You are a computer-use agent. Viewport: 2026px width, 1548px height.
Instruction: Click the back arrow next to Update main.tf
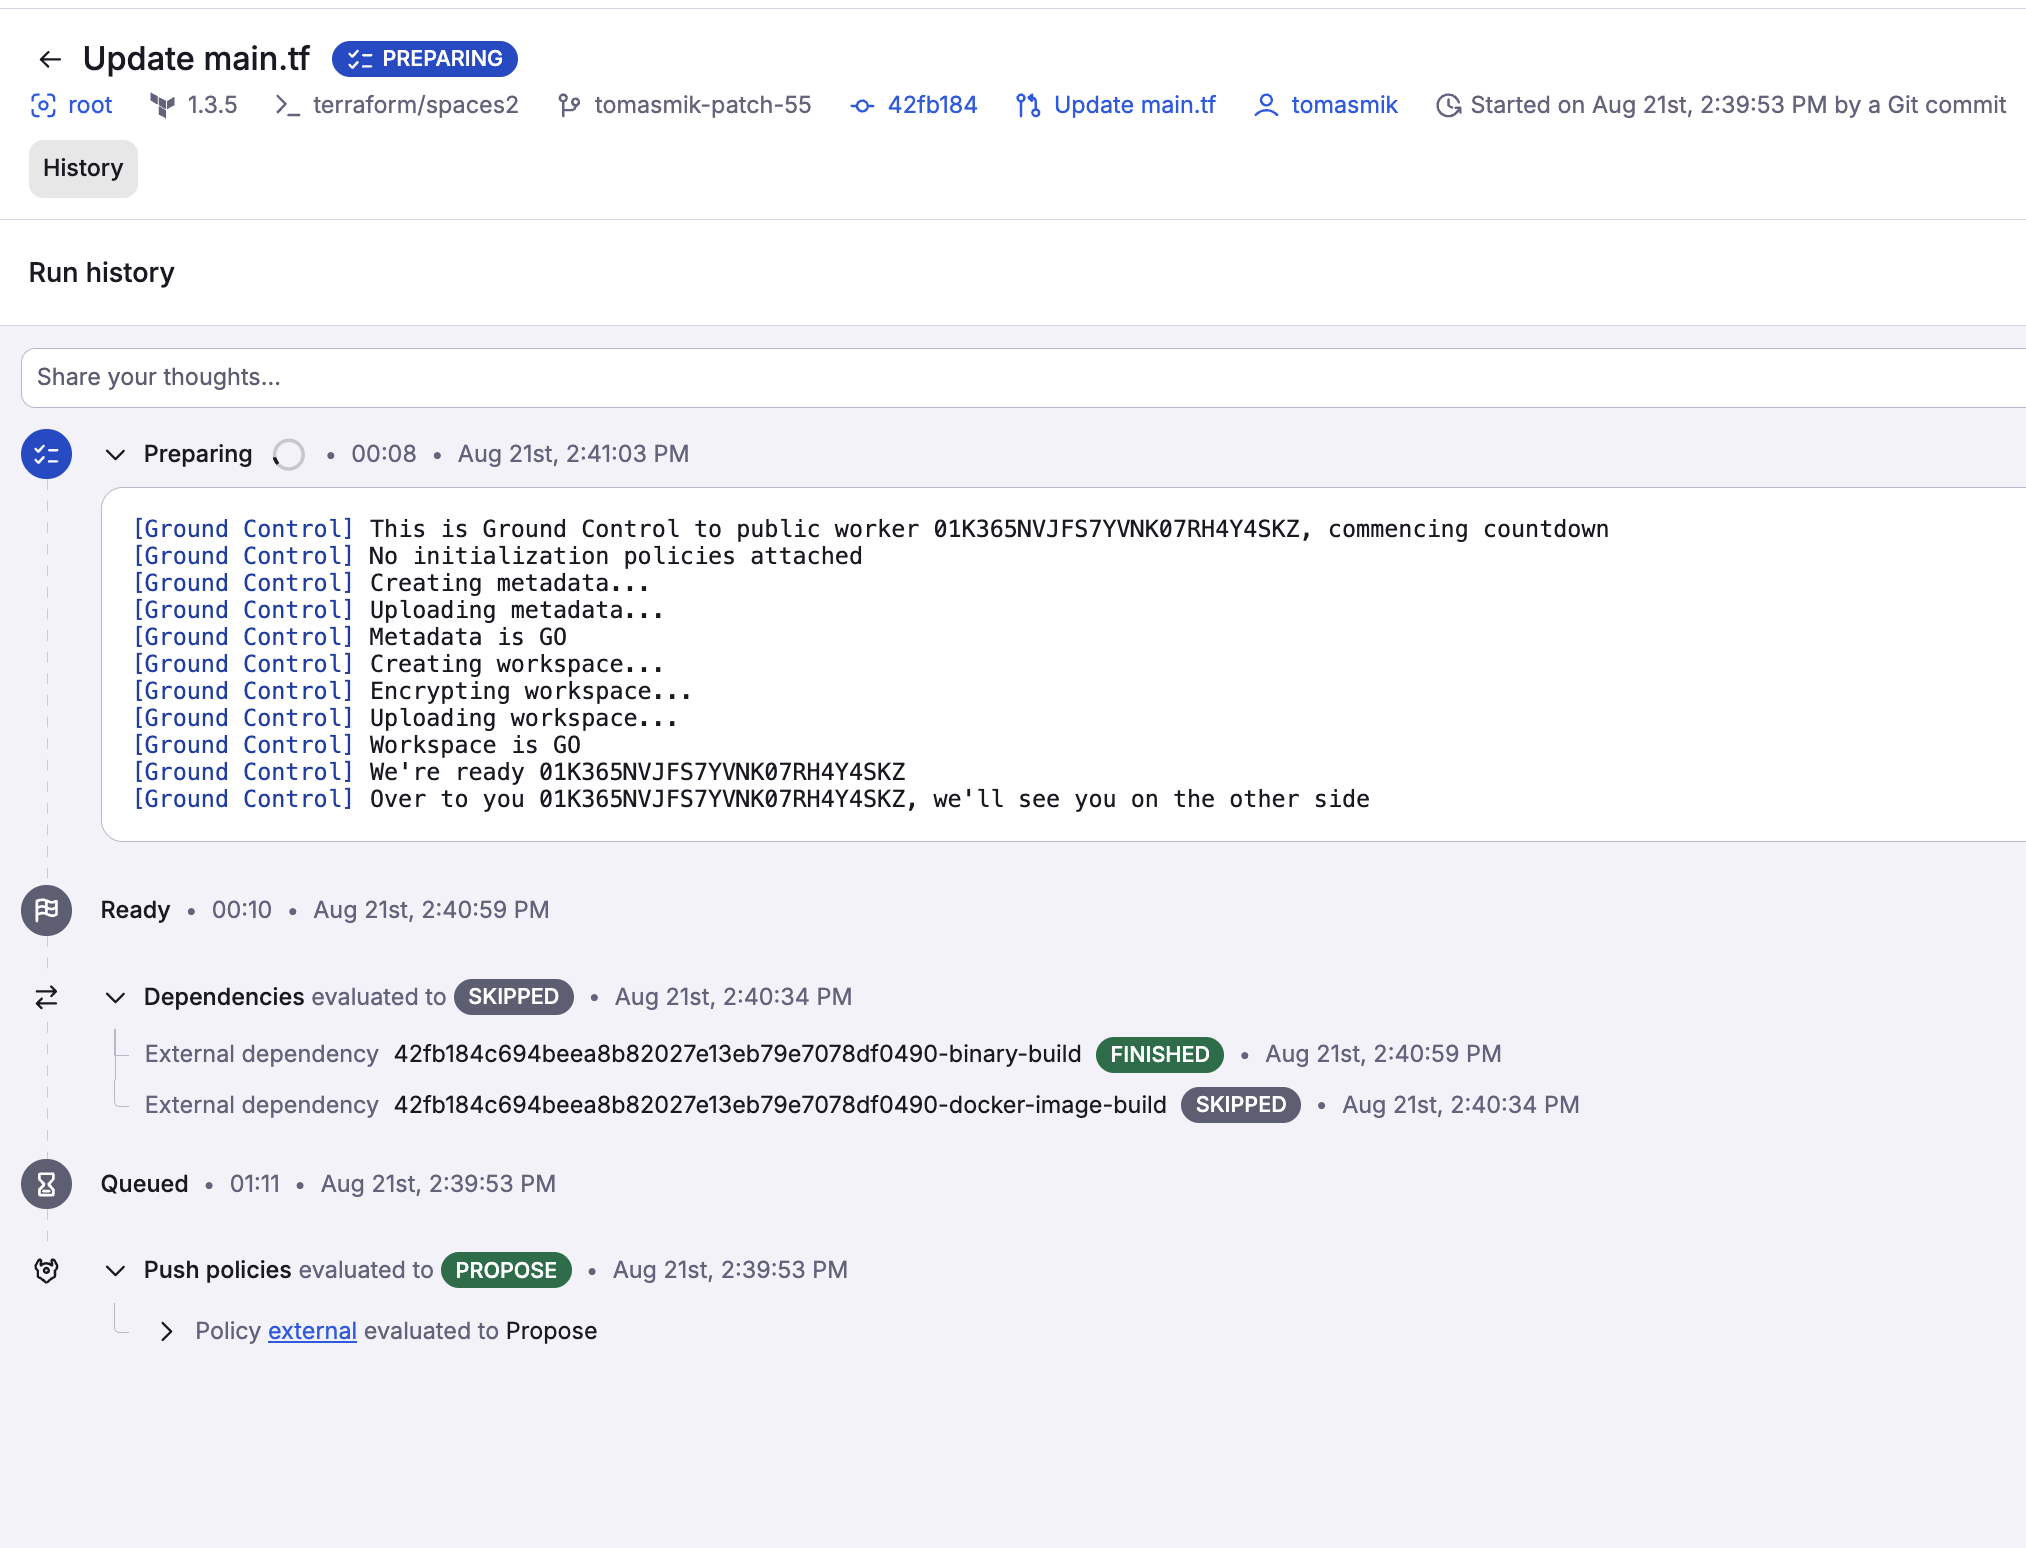(50, 59)
